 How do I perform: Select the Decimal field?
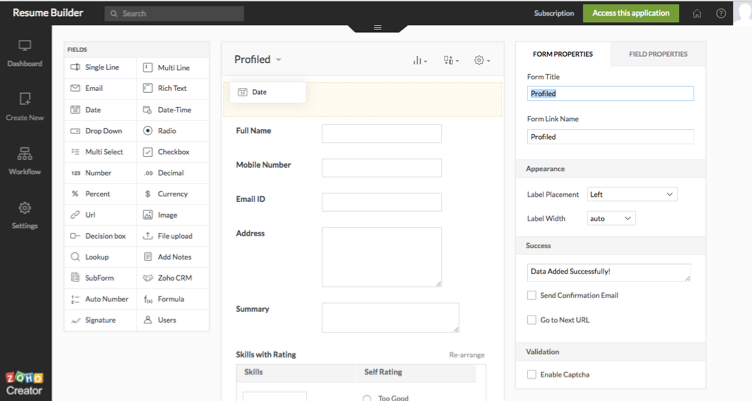[x=173, y=173]
